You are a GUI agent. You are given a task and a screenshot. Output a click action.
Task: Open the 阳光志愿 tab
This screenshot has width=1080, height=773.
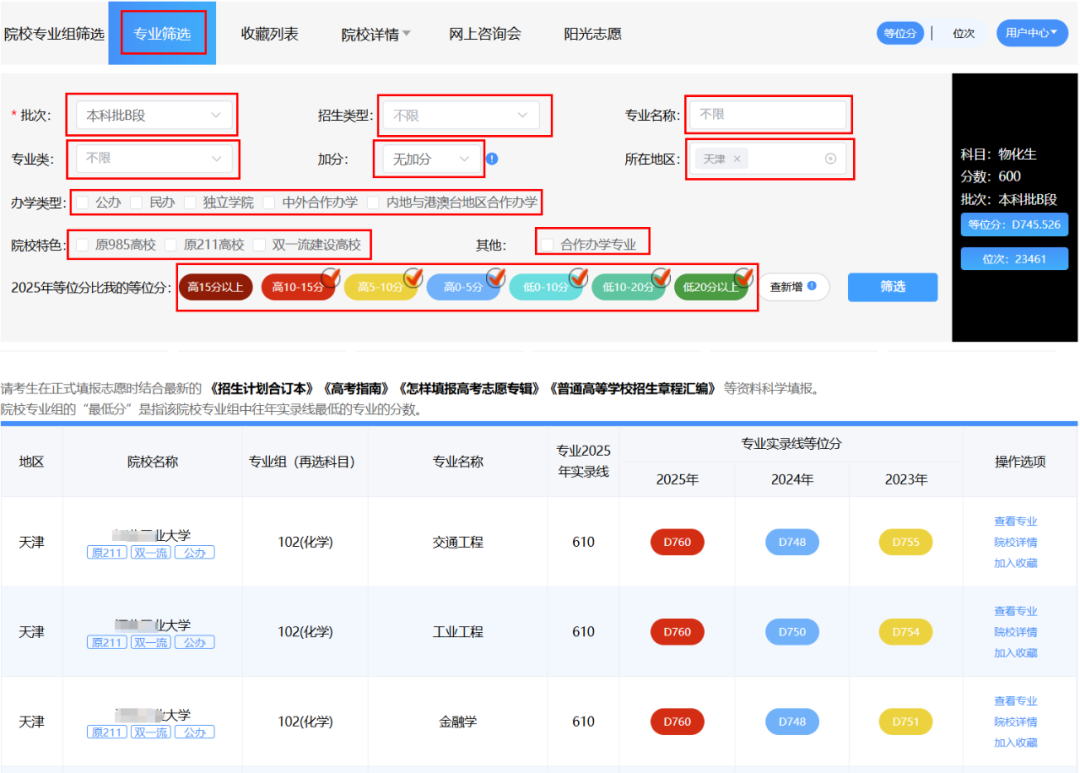coord(592,34)
